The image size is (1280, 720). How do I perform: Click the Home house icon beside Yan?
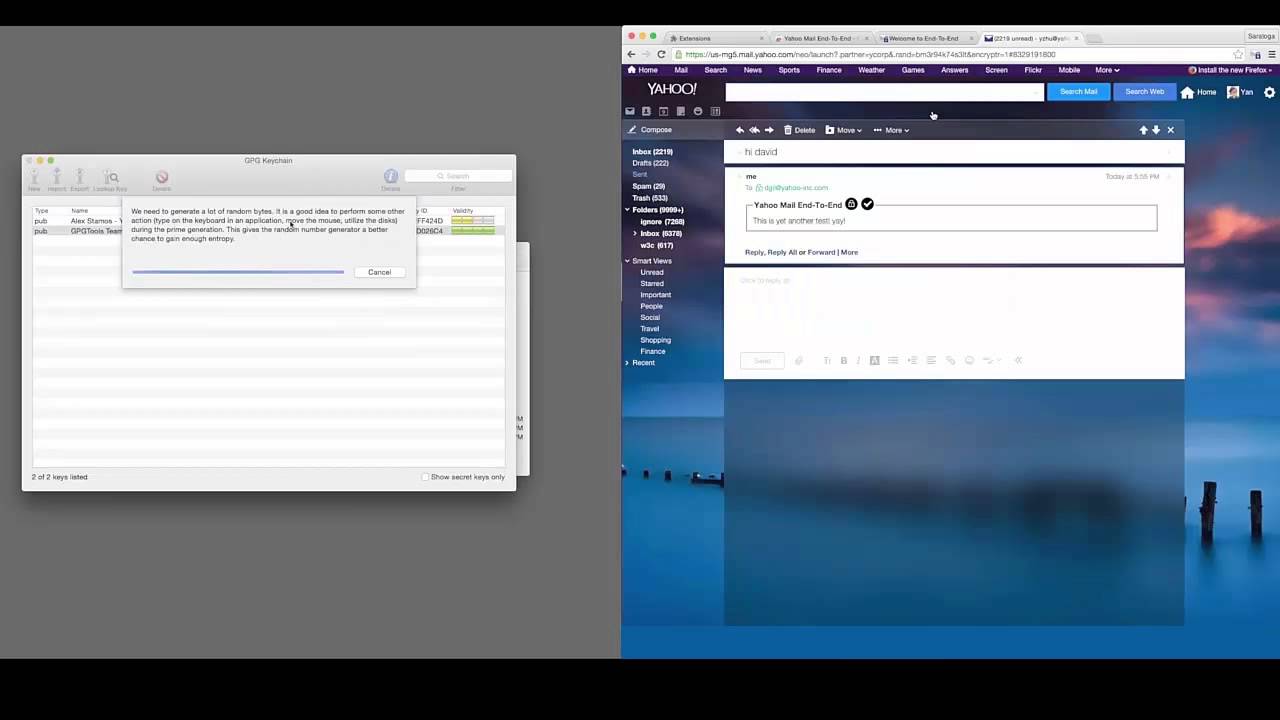tap(1187, 92)
